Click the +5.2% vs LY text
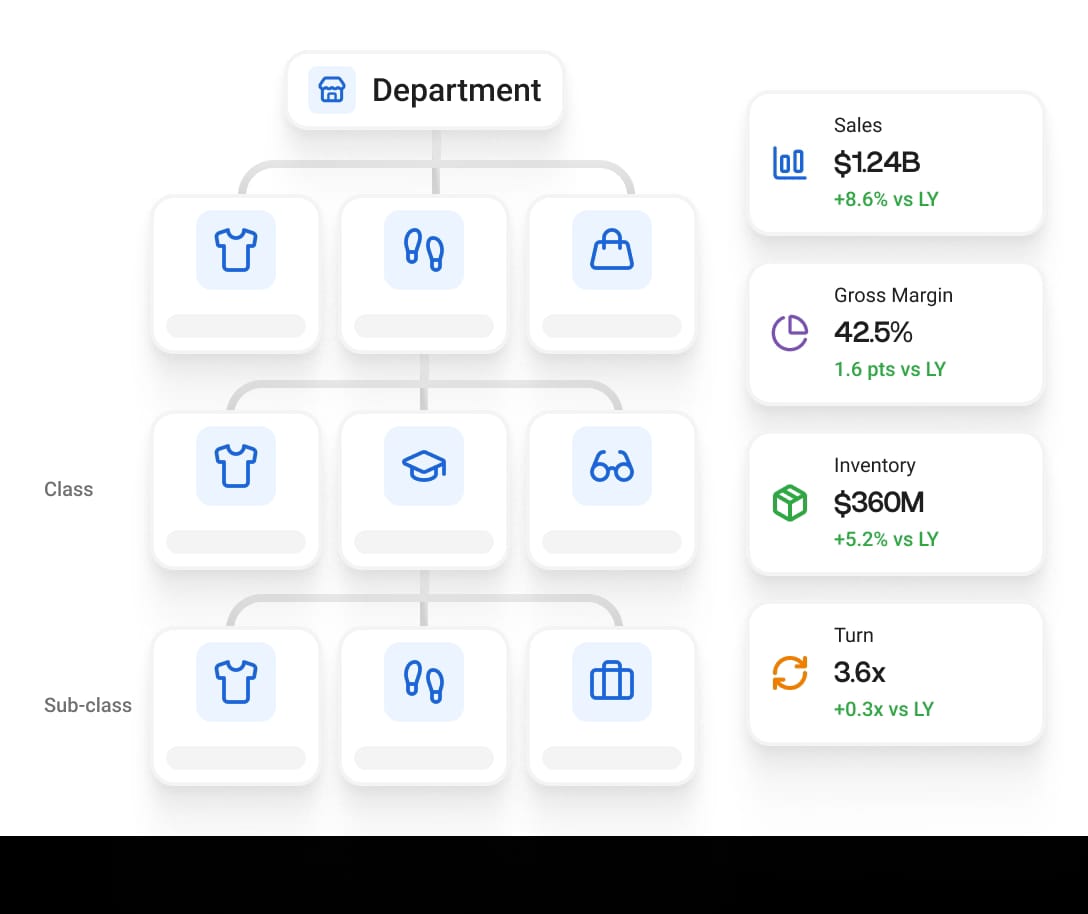1088x914 pixels. (x=886, y=539)
